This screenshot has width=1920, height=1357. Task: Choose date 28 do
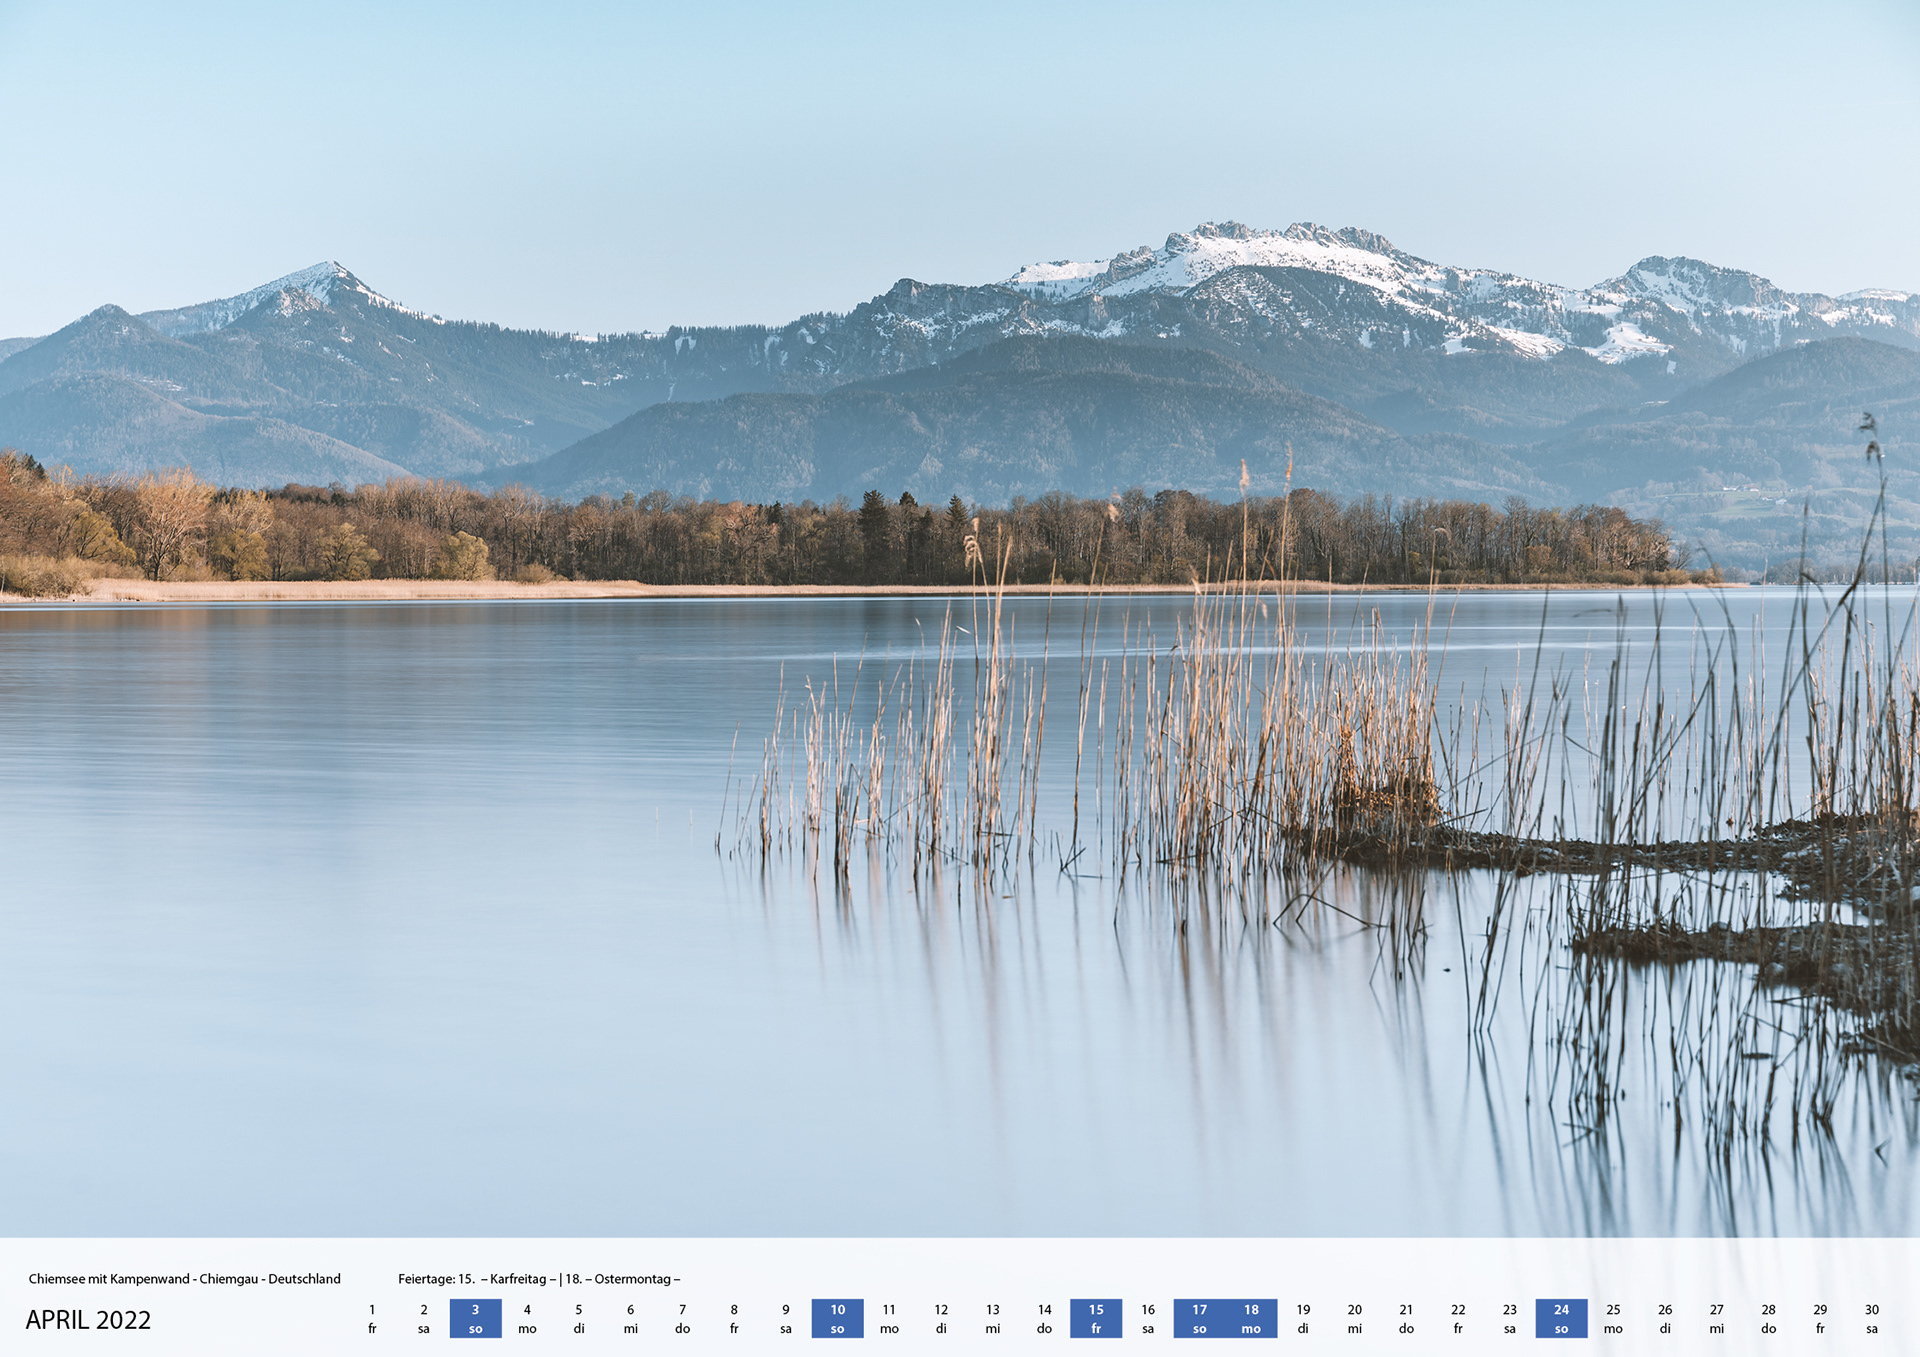(1769, 1319)
